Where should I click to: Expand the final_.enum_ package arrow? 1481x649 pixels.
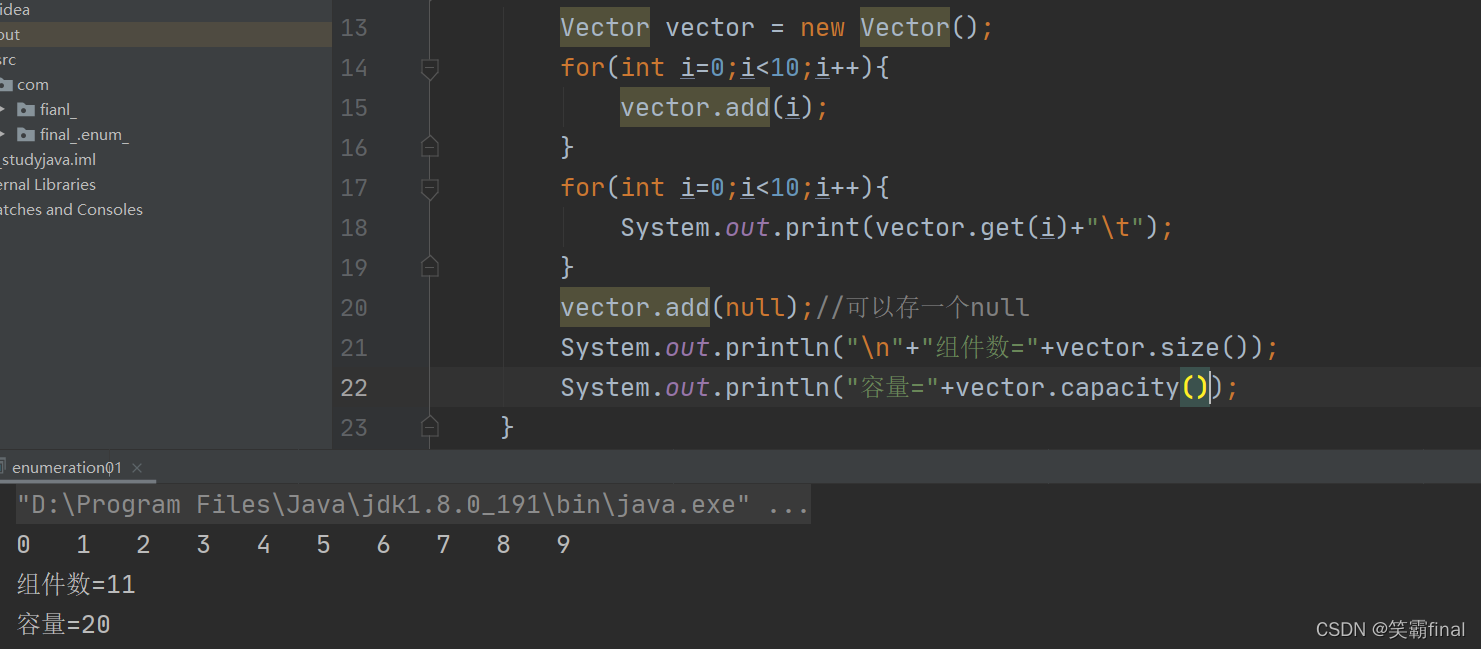pyautogui.click(x=4, y=135)
